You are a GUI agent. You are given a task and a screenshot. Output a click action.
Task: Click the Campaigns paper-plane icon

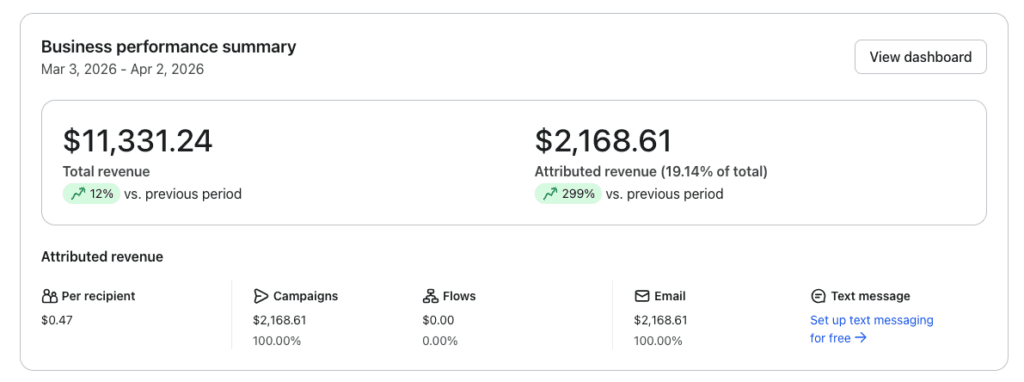pyautogui.click(x=261, y=296)
